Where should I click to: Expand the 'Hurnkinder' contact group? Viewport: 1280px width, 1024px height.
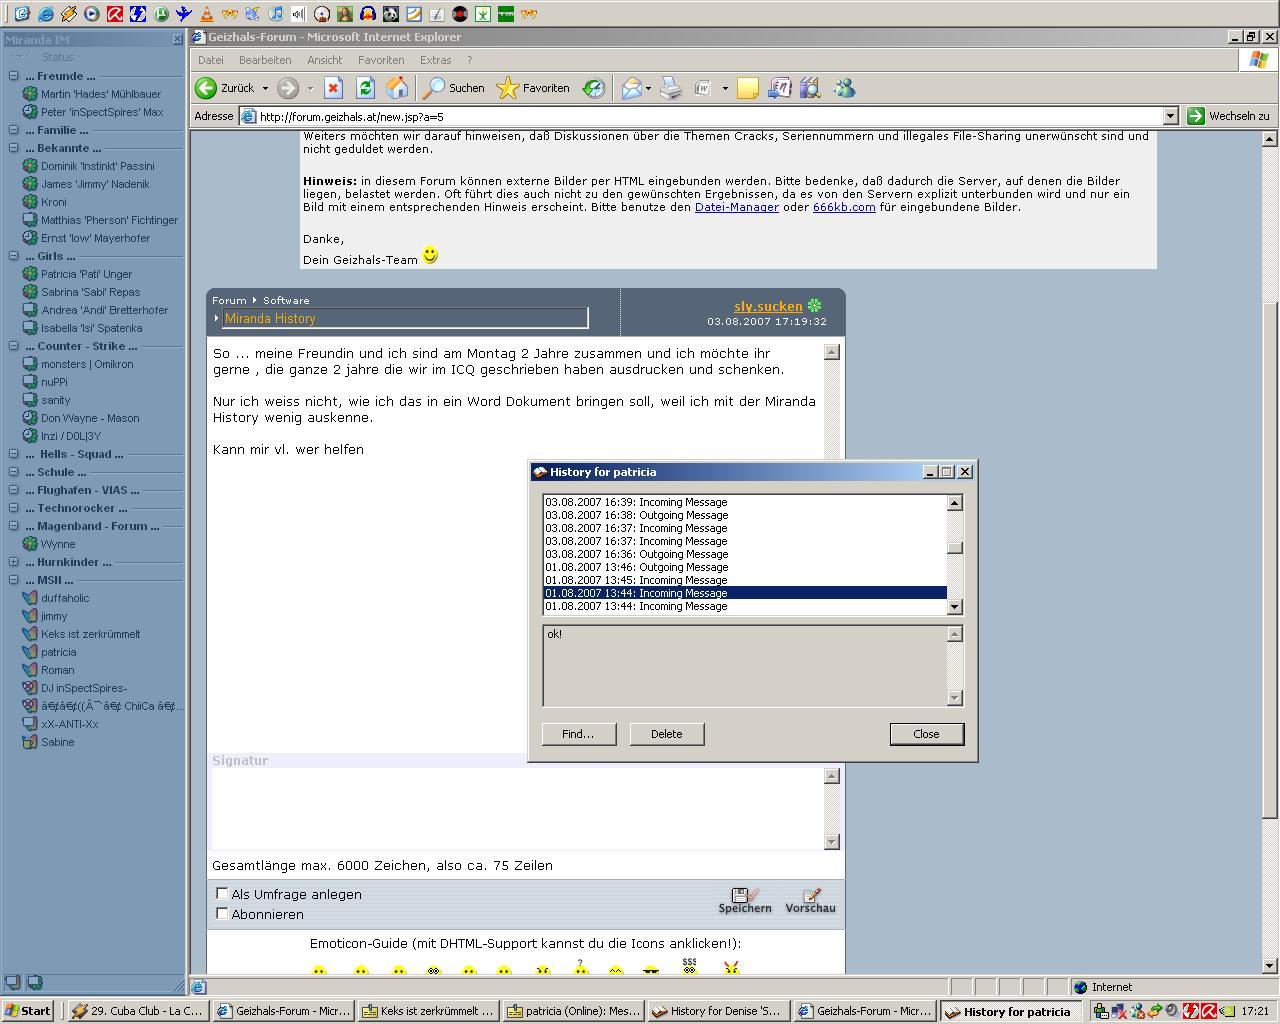[14, 562]
